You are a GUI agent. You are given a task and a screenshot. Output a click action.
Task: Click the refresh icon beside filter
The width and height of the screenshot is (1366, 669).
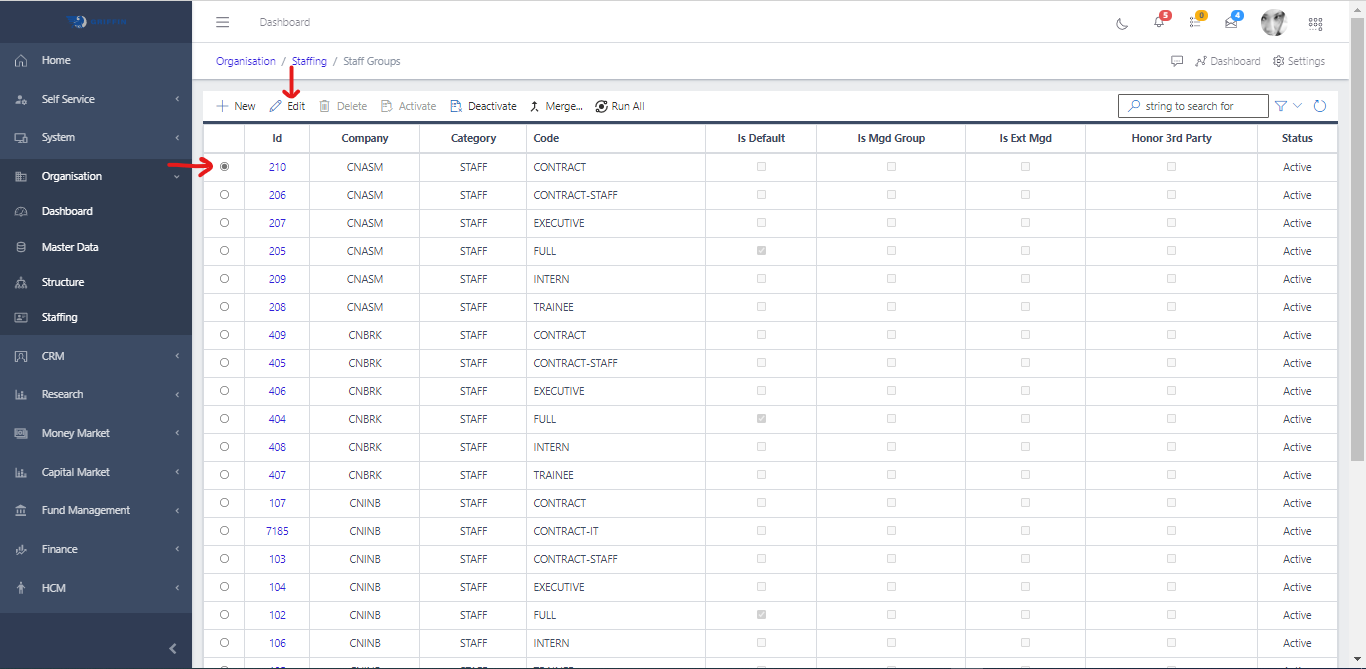[1320, 106]
